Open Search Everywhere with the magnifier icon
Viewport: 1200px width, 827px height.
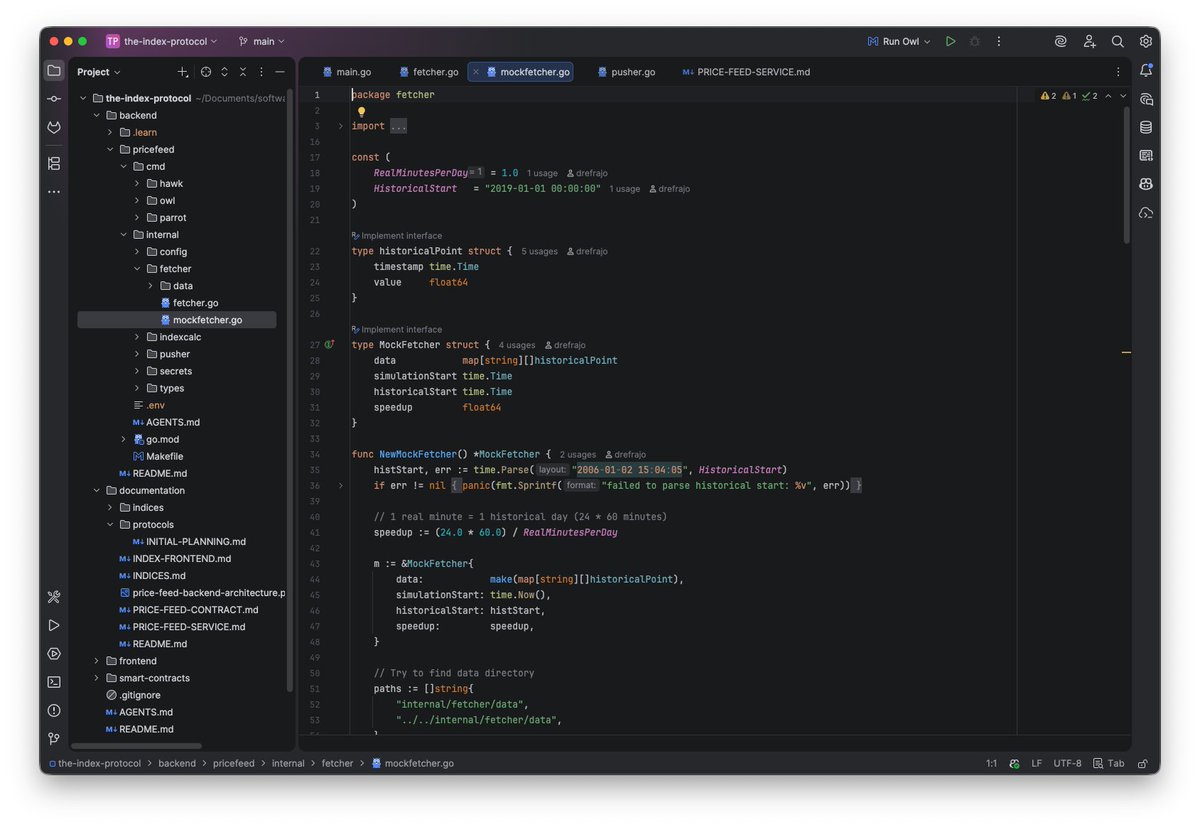(1117, 41)
